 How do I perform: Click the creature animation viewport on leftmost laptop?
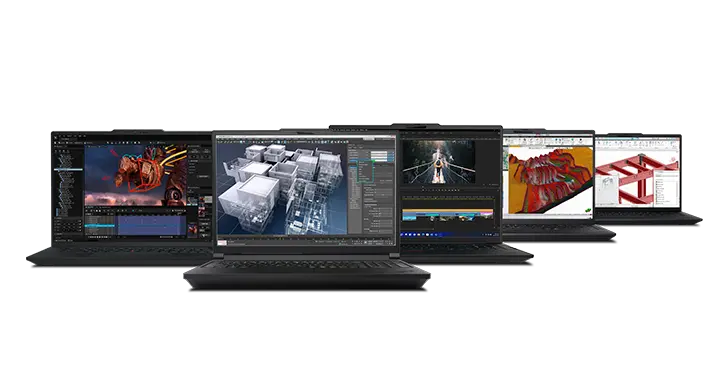135,176
